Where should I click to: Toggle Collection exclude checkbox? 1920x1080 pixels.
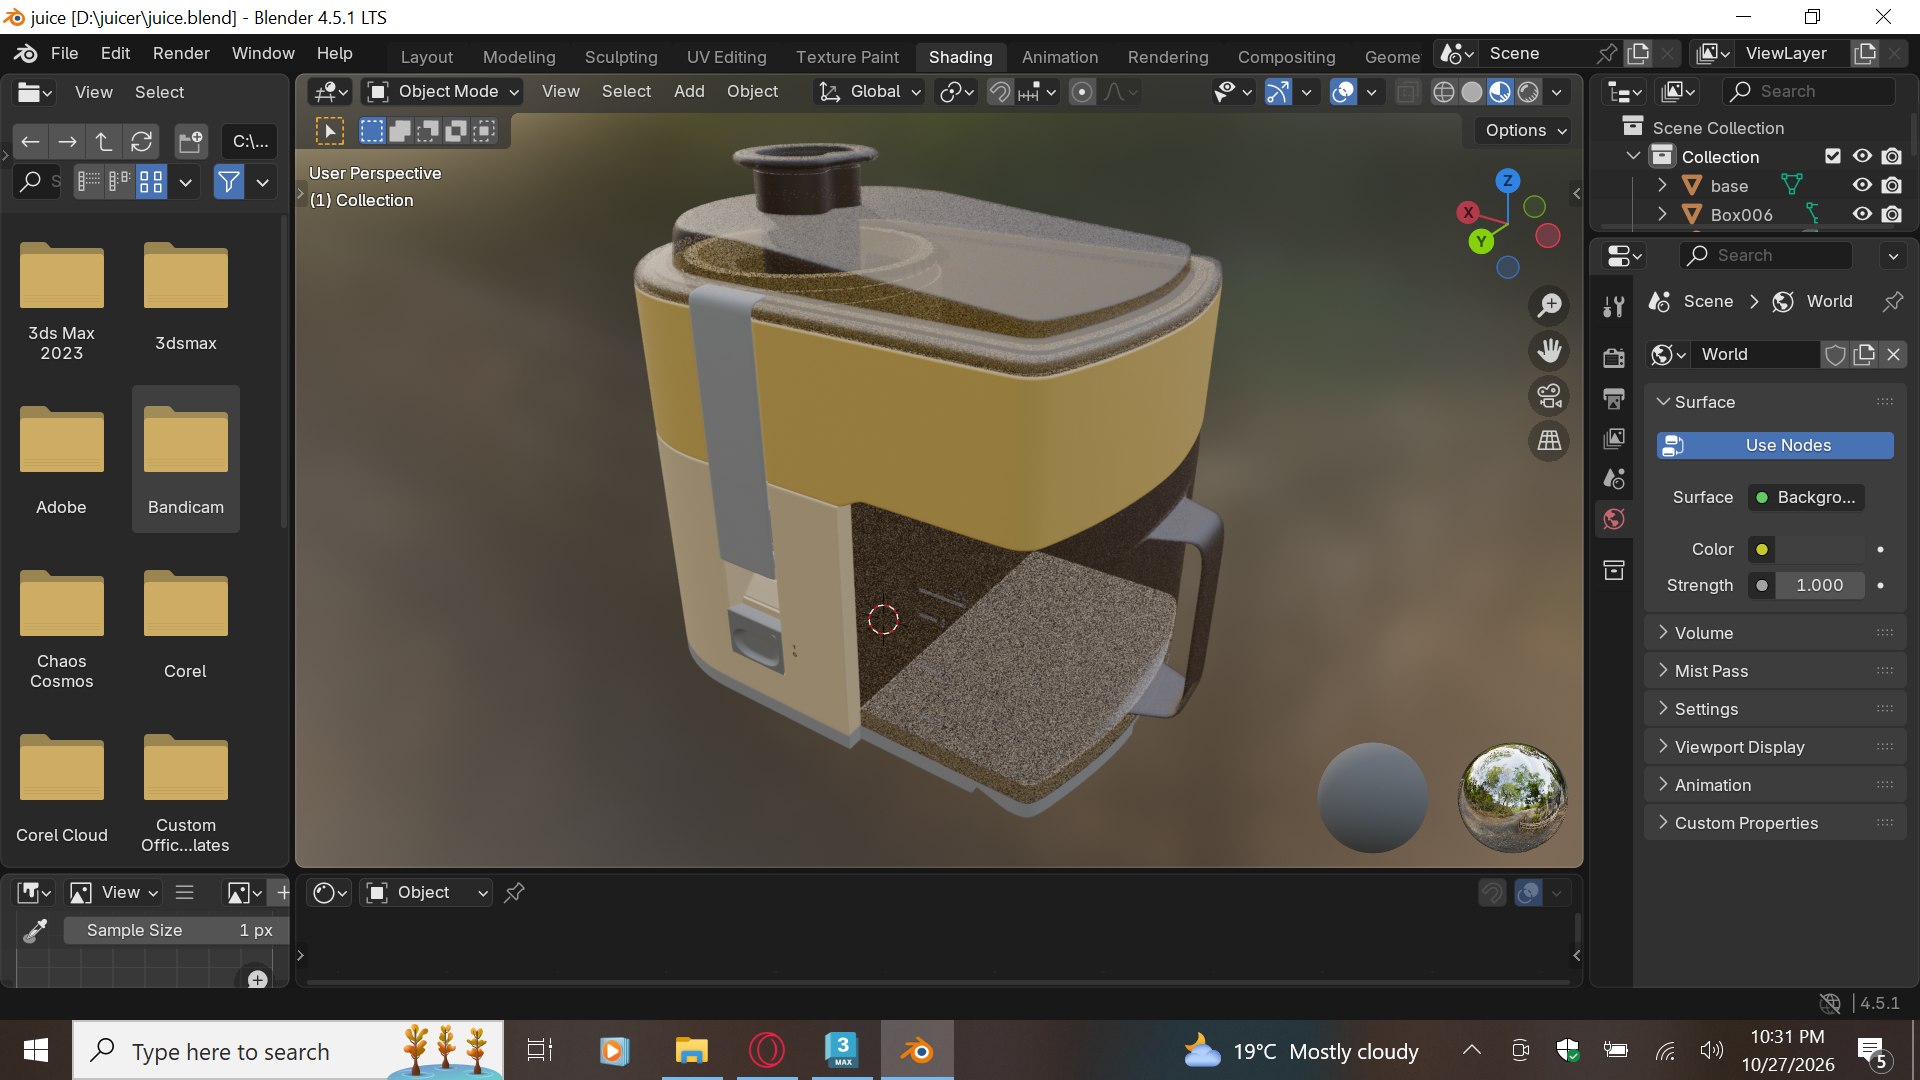1833,156
